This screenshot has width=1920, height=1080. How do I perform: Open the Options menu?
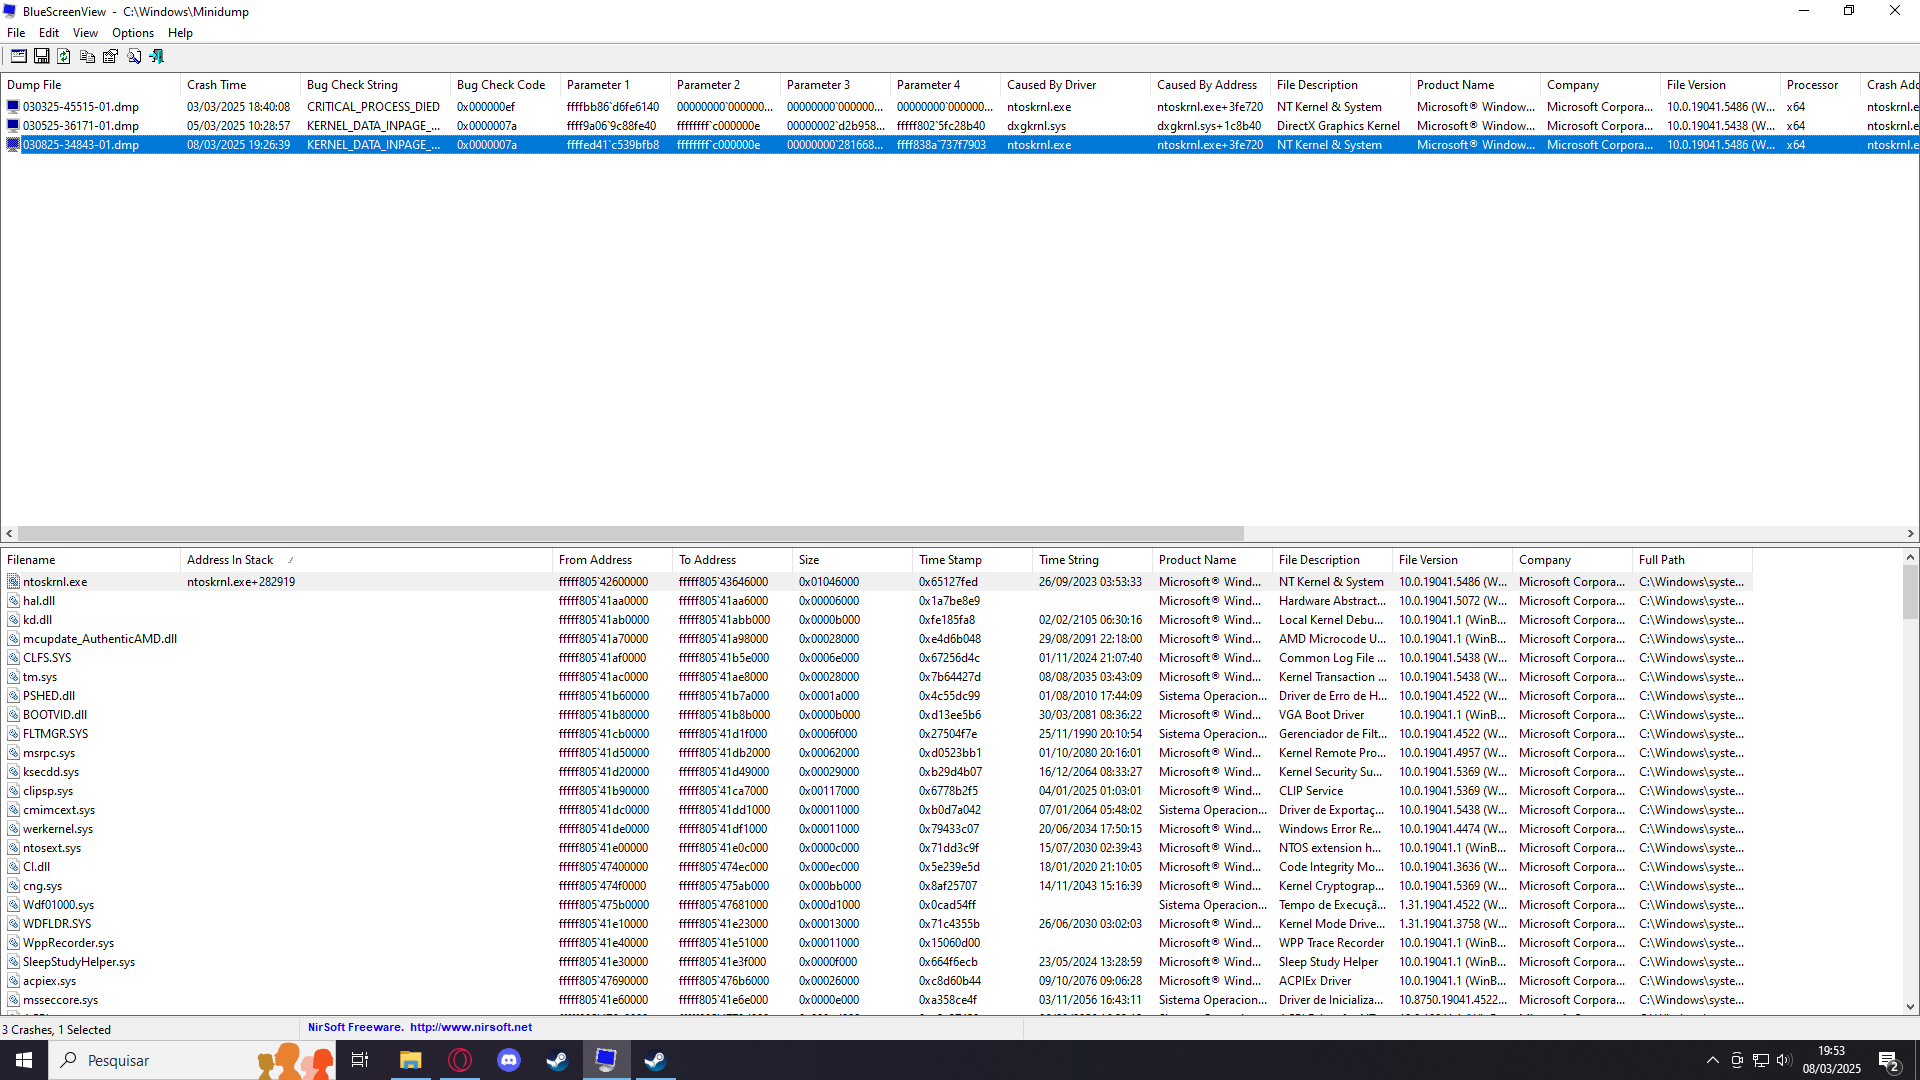pyautogui.click(x=132, y=33)
